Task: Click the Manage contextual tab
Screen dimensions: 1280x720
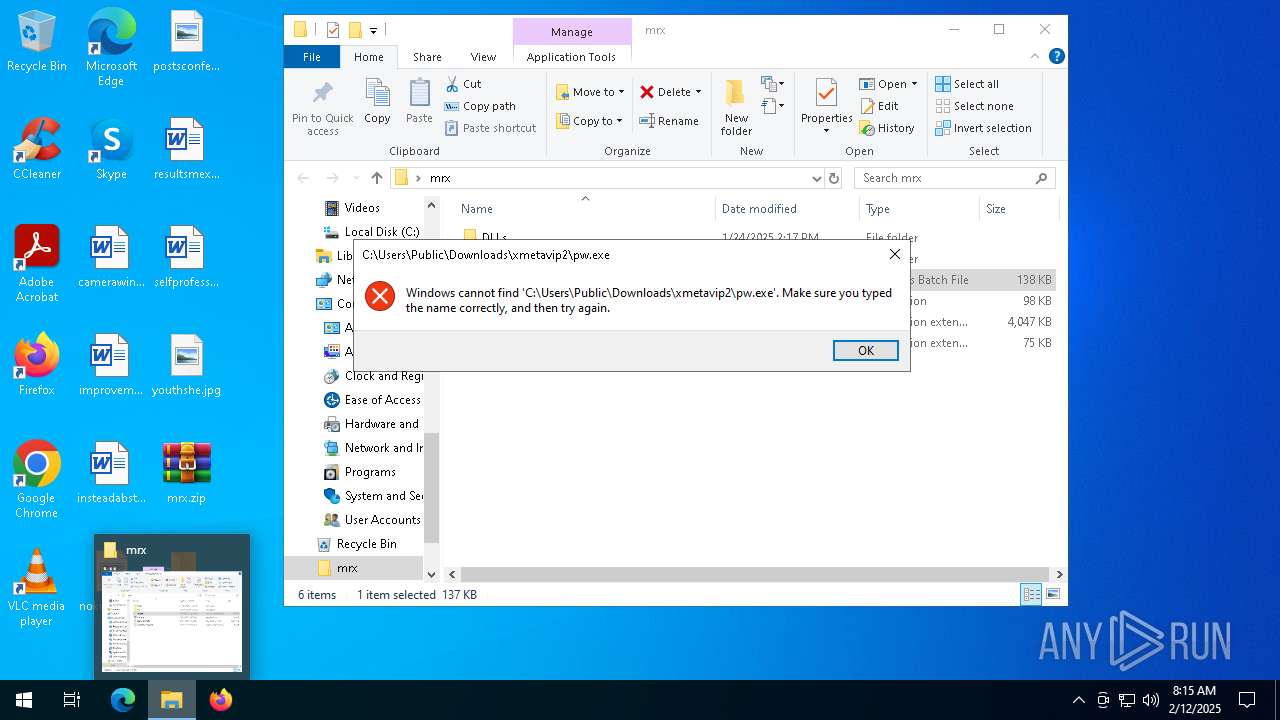Action: coord(572,32)
